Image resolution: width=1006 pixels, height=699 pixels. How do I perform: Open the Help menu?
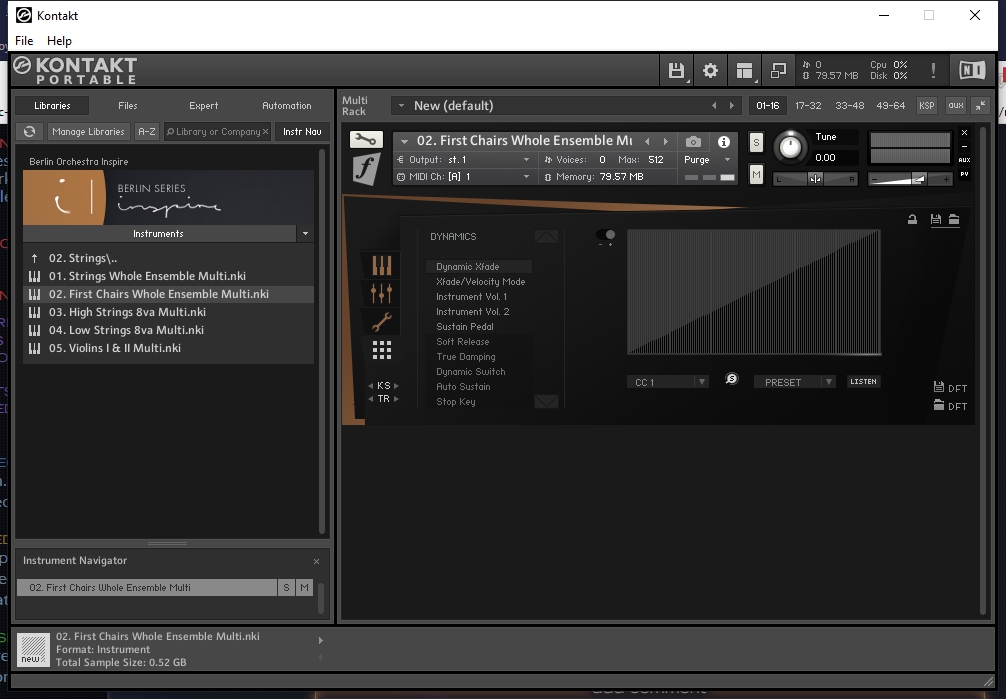coord(59,40)
